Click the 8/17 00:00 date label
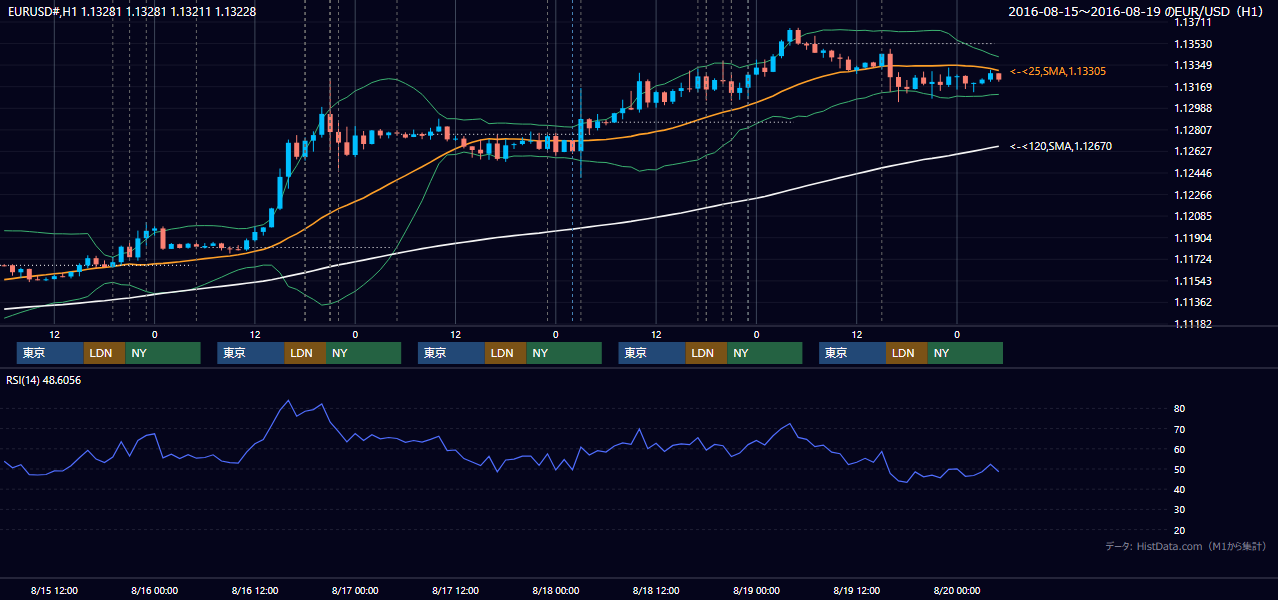1278x600 pixels. click(x=355, y=590)
